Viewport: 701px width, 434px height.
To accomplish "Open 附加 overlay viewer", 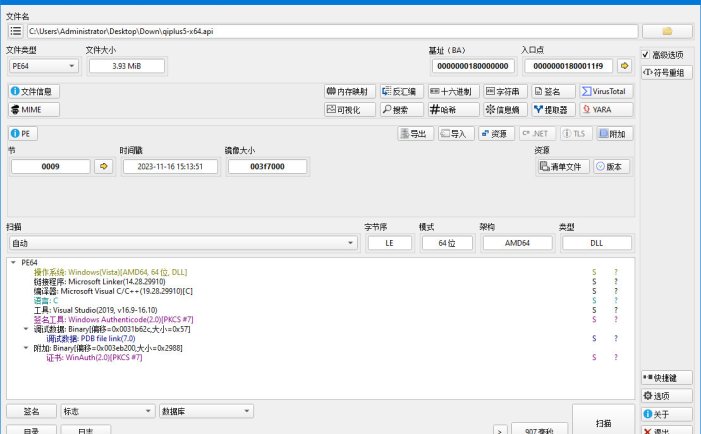I will point(615,134).
